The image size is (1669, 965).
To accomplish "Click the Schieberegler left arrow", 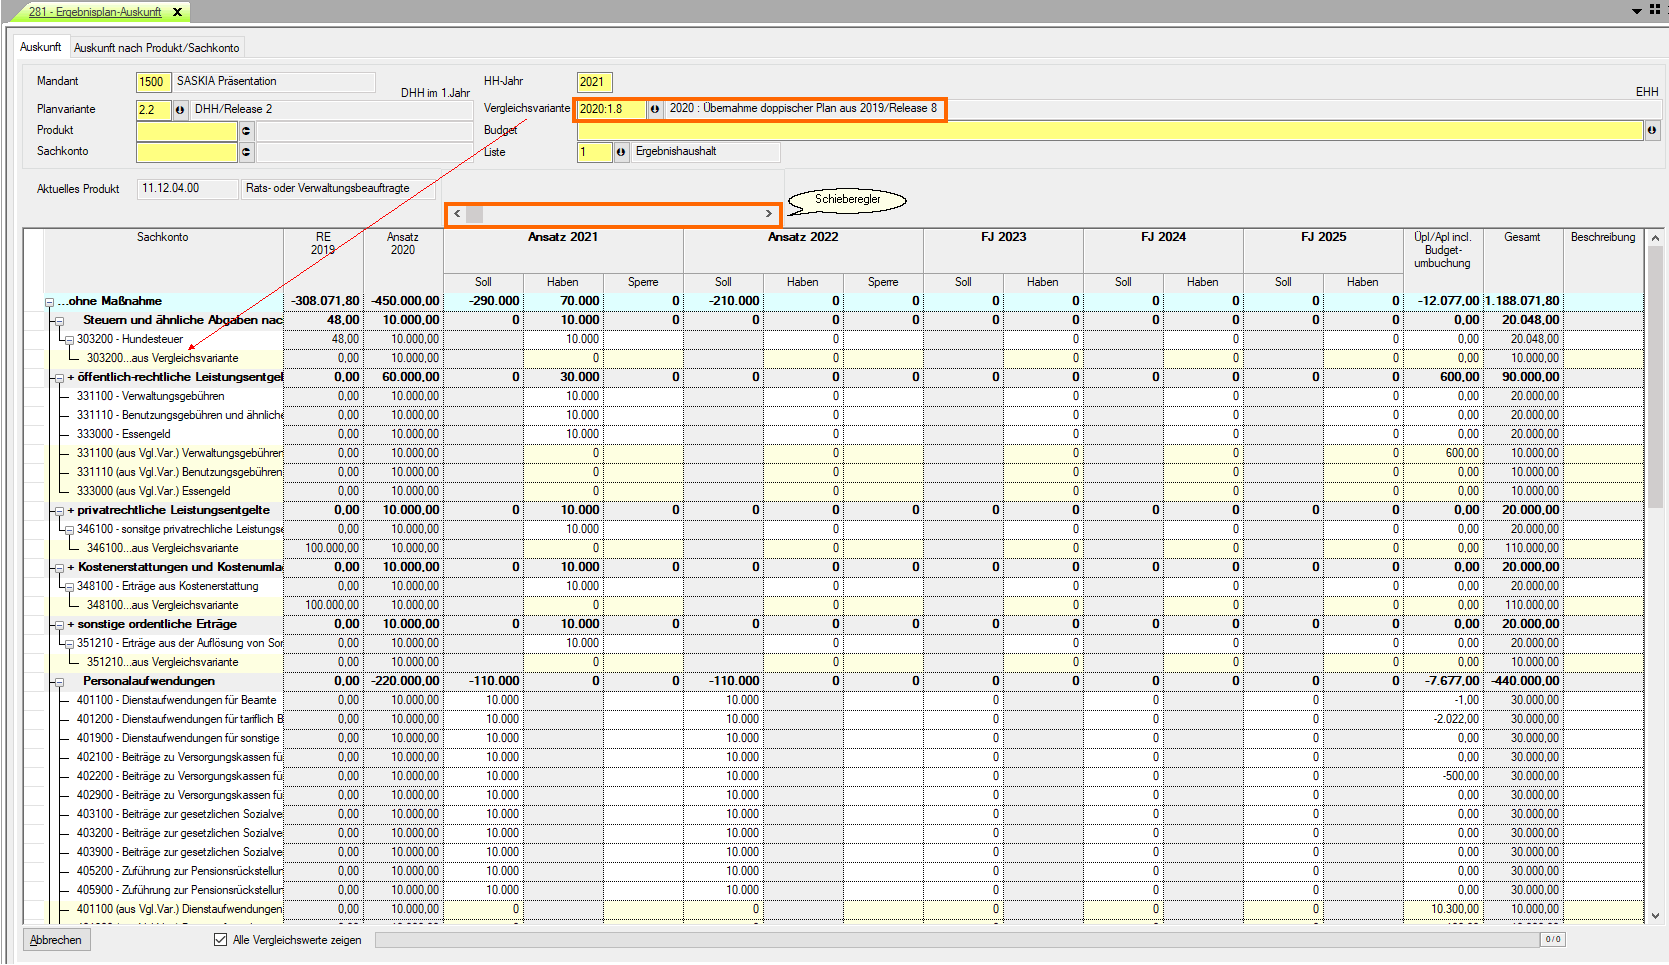I will click(457, 214).
